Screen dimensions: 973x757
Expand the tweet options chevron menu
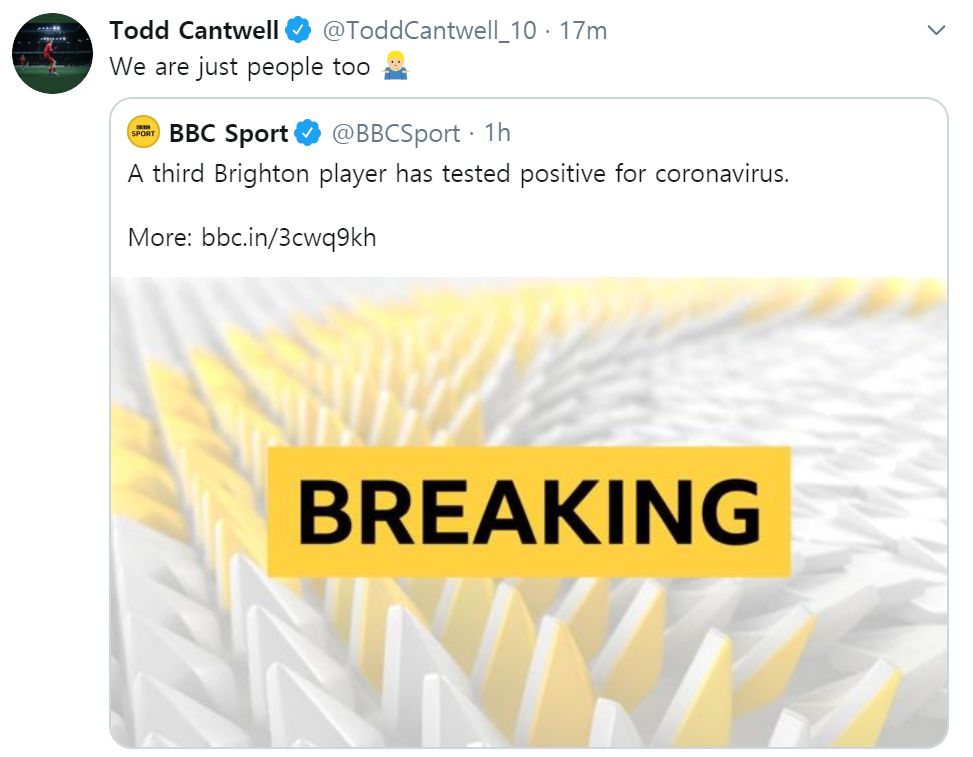point(936,31)
